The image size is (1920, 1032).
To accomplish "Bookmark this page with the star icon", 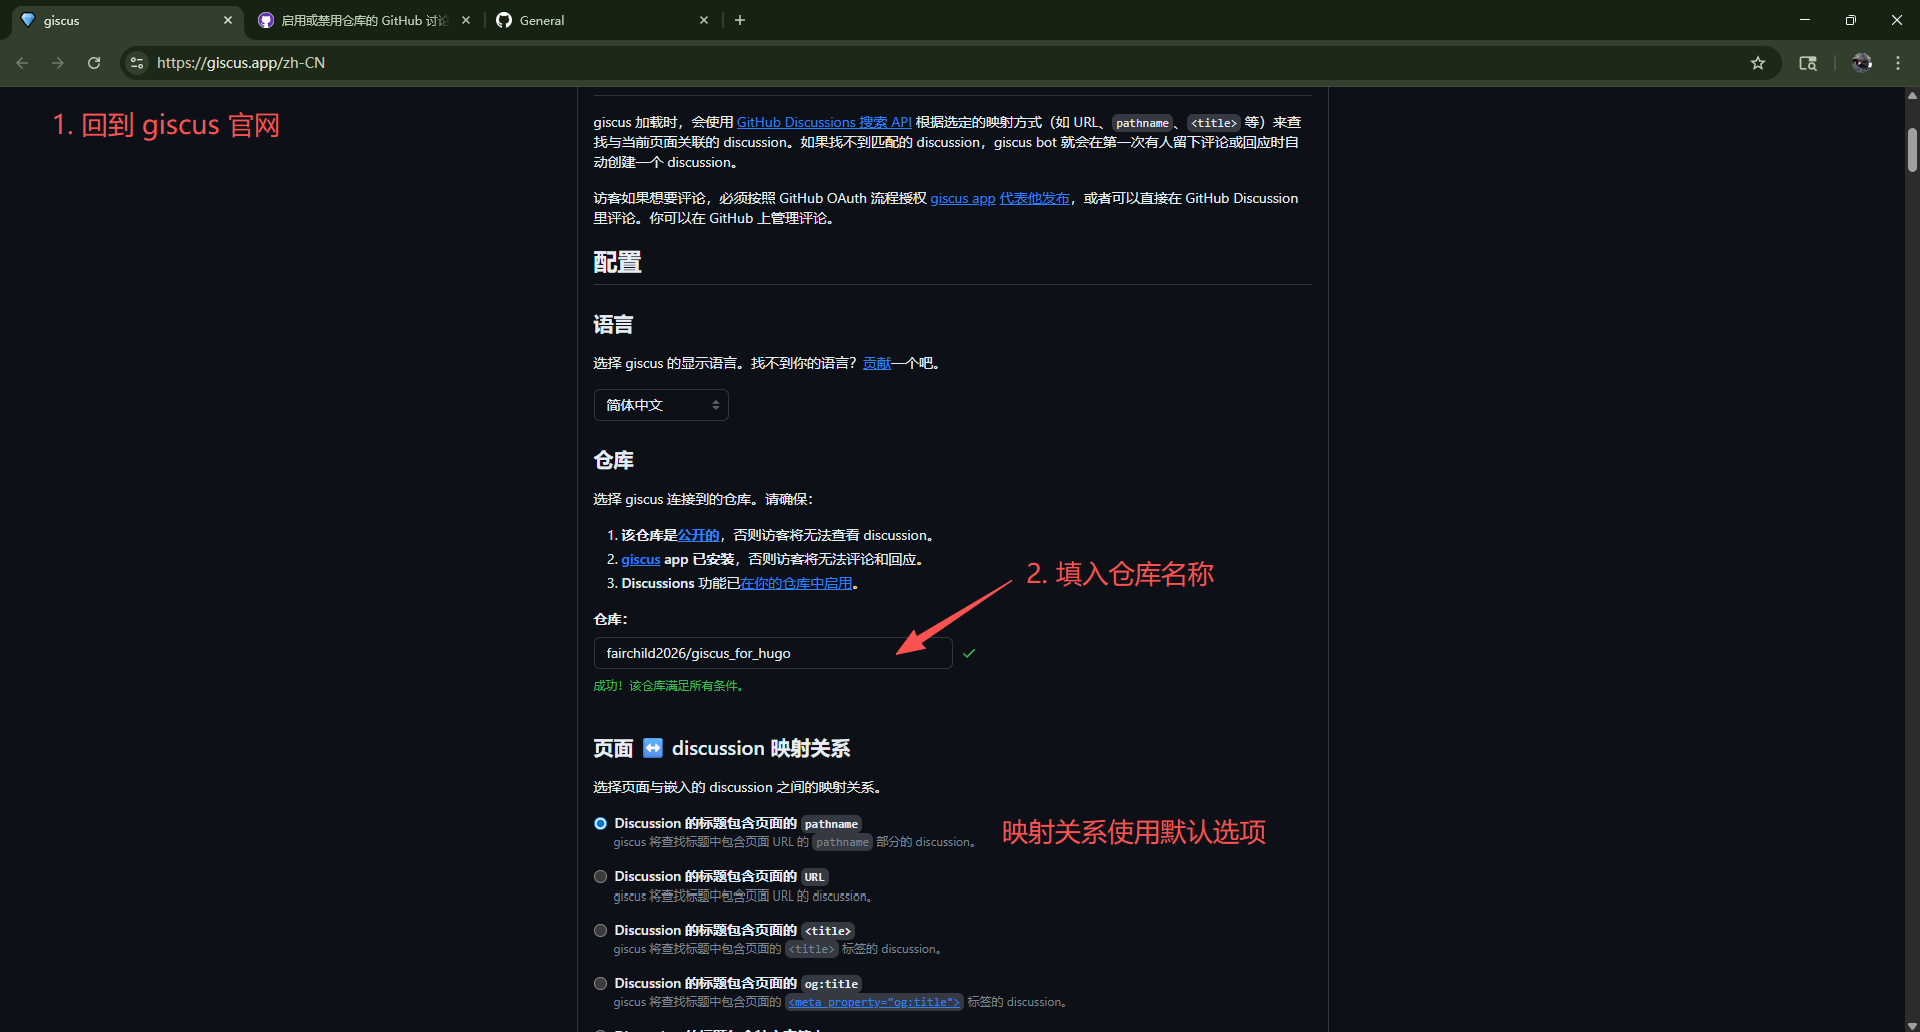I will (x=1758, y=63).
